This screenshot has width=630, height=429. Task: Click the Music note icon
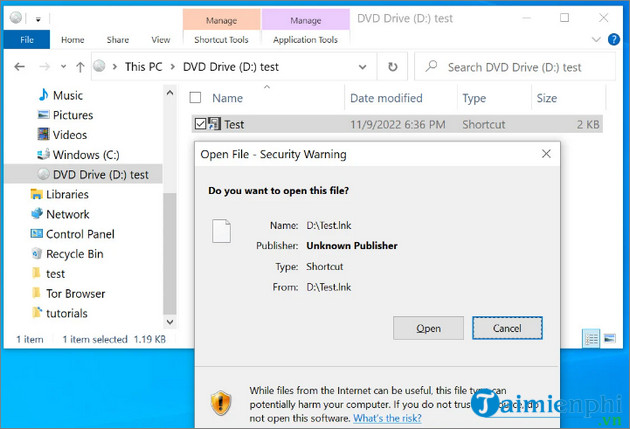pyautogui.click(x=43, y=95)
